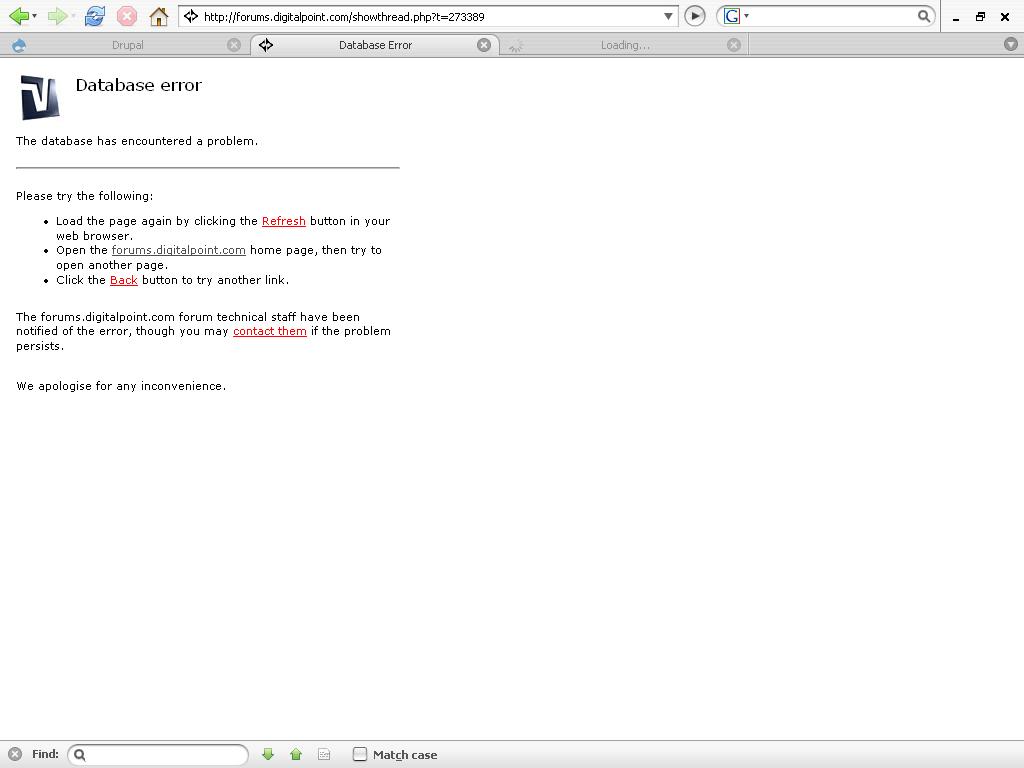Click the Database Error tab favicon

click(x=266, y=44)
